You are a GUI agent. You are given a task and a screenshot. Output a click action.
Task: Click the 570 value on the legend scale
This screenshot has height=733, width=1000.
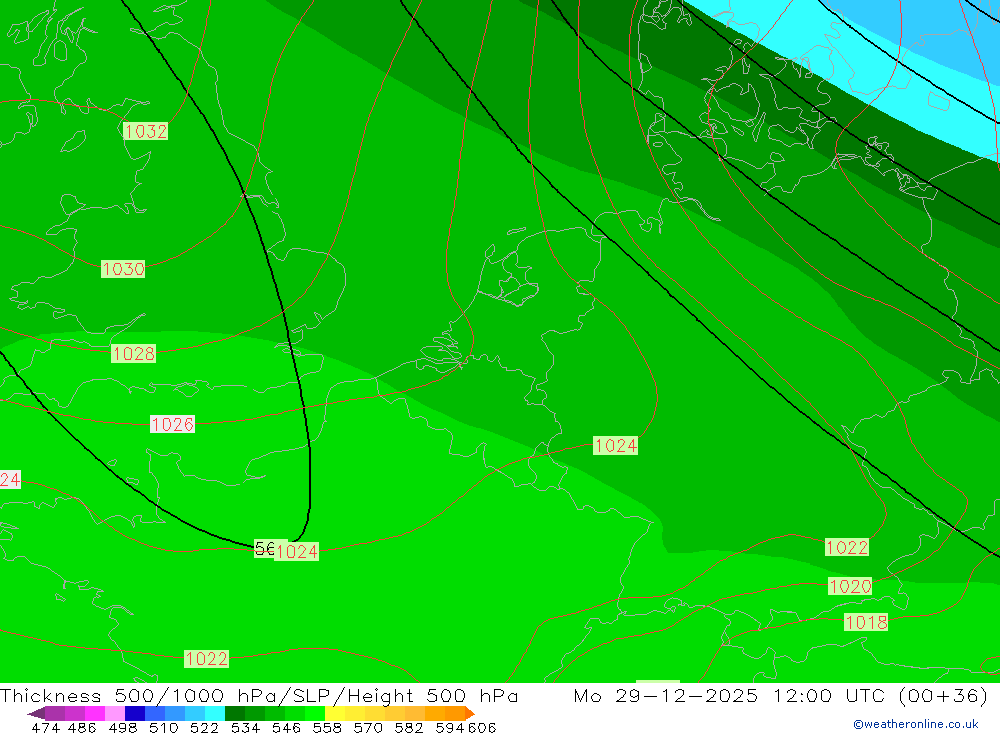coord(368,728)
